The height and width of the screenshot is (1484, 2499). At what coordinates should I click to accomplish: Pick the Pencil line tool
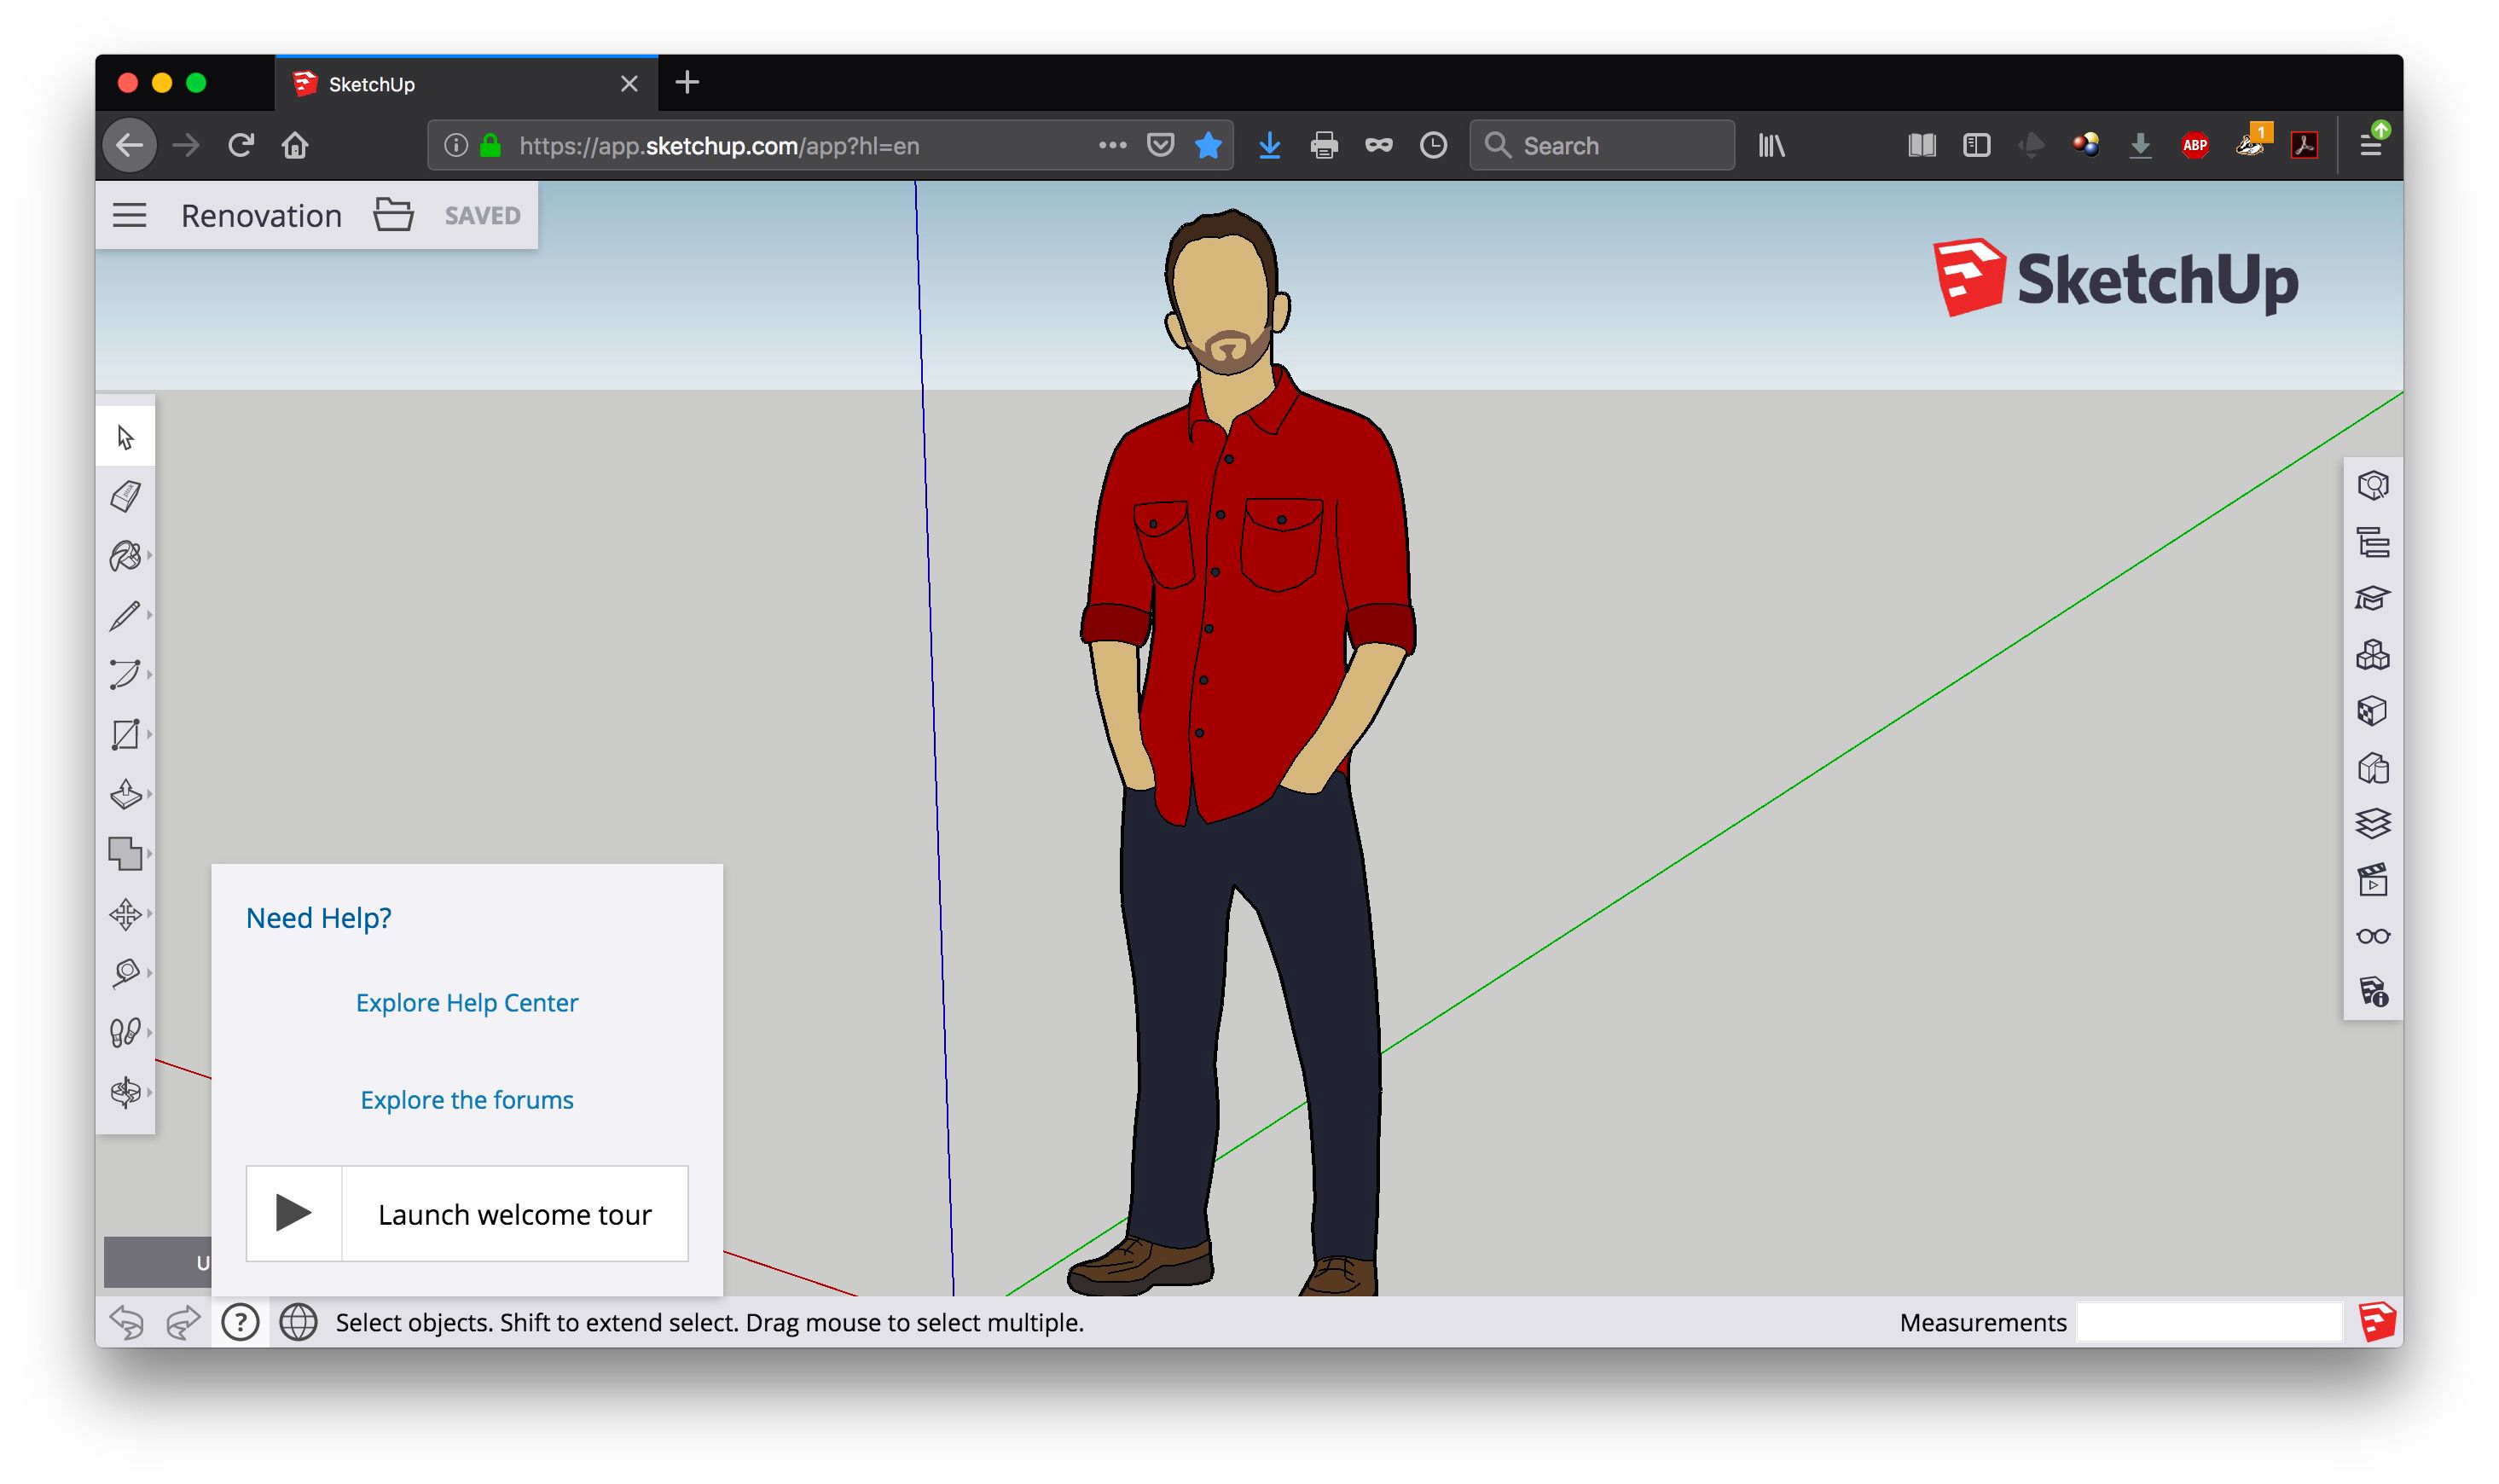point(125,615)
